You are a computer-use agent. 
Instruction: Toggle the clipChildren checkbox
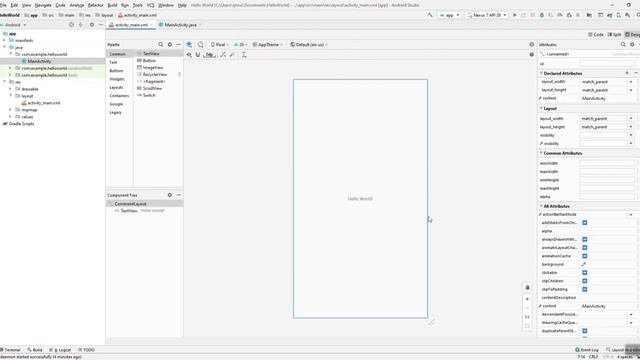click(584, 281)
